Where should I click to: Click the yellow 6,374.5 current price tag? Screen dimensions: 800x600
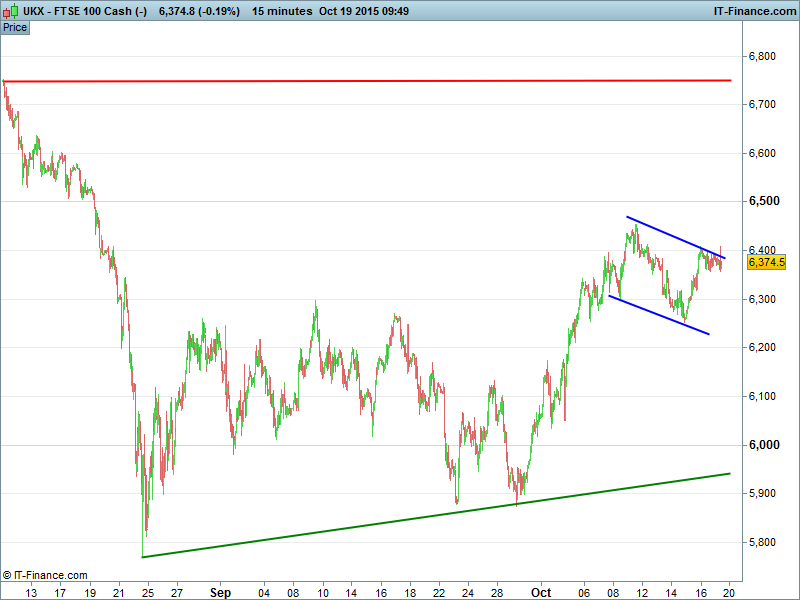765,262
